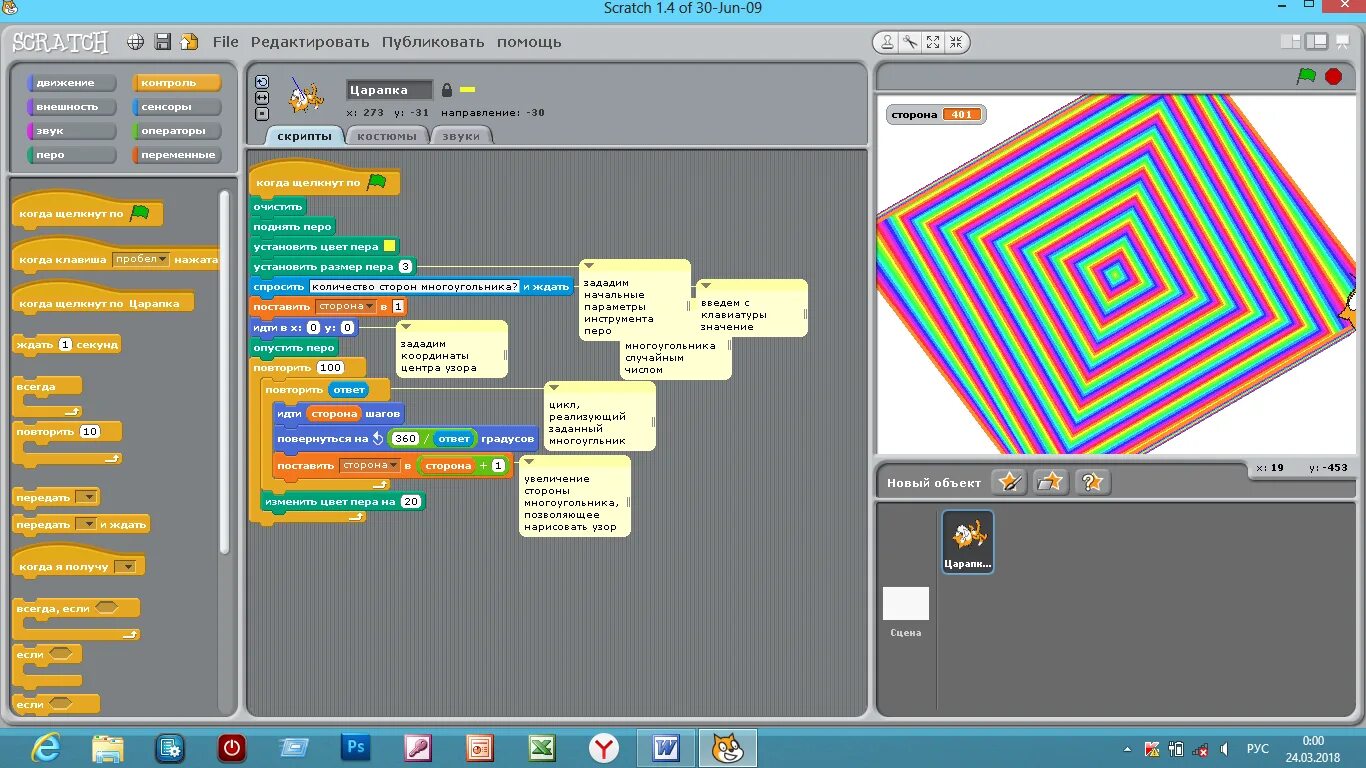This screenshot has width=1366, height=768.
Task: Switch to the звуки tab
Action: pyautogui.click(x=461, y=136)
